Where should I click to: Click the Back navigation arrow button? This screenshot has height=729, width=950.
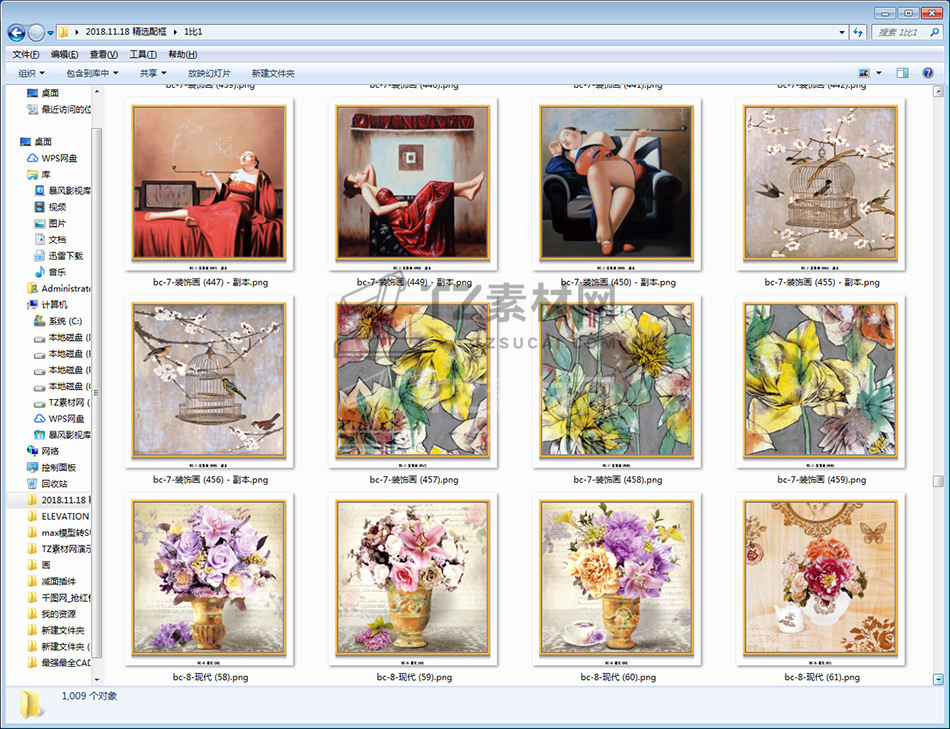(x=16, y=32)
